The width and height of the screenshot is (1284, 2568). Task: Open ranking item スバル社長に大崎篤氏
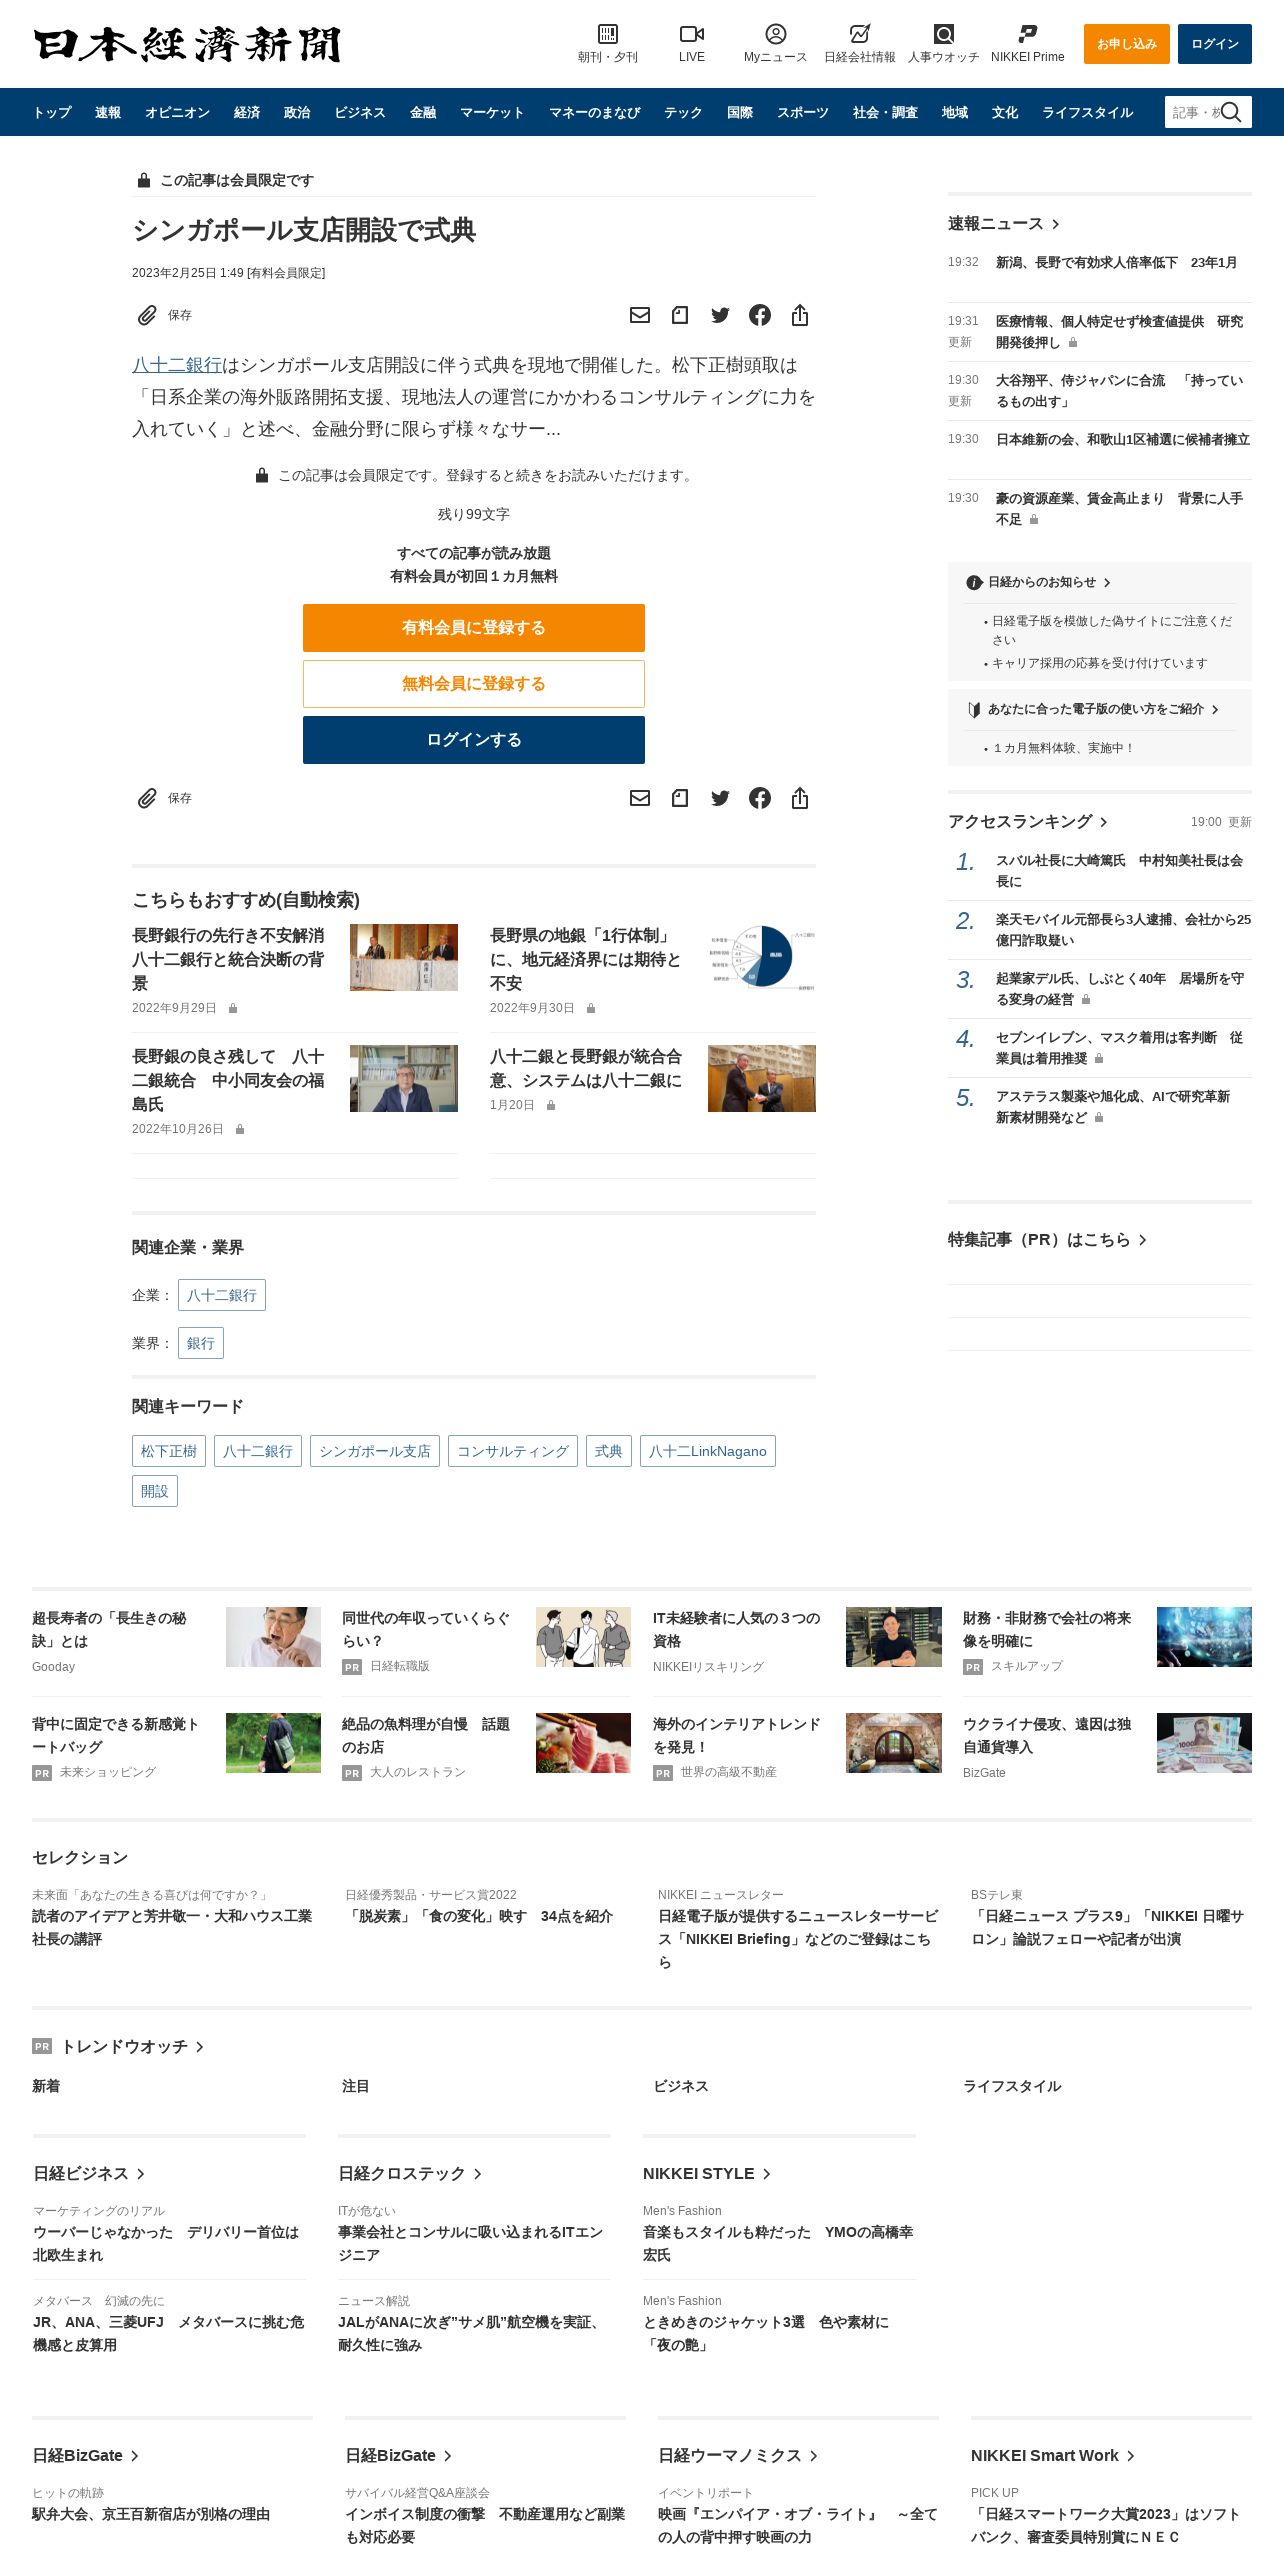click(1120, 871)
